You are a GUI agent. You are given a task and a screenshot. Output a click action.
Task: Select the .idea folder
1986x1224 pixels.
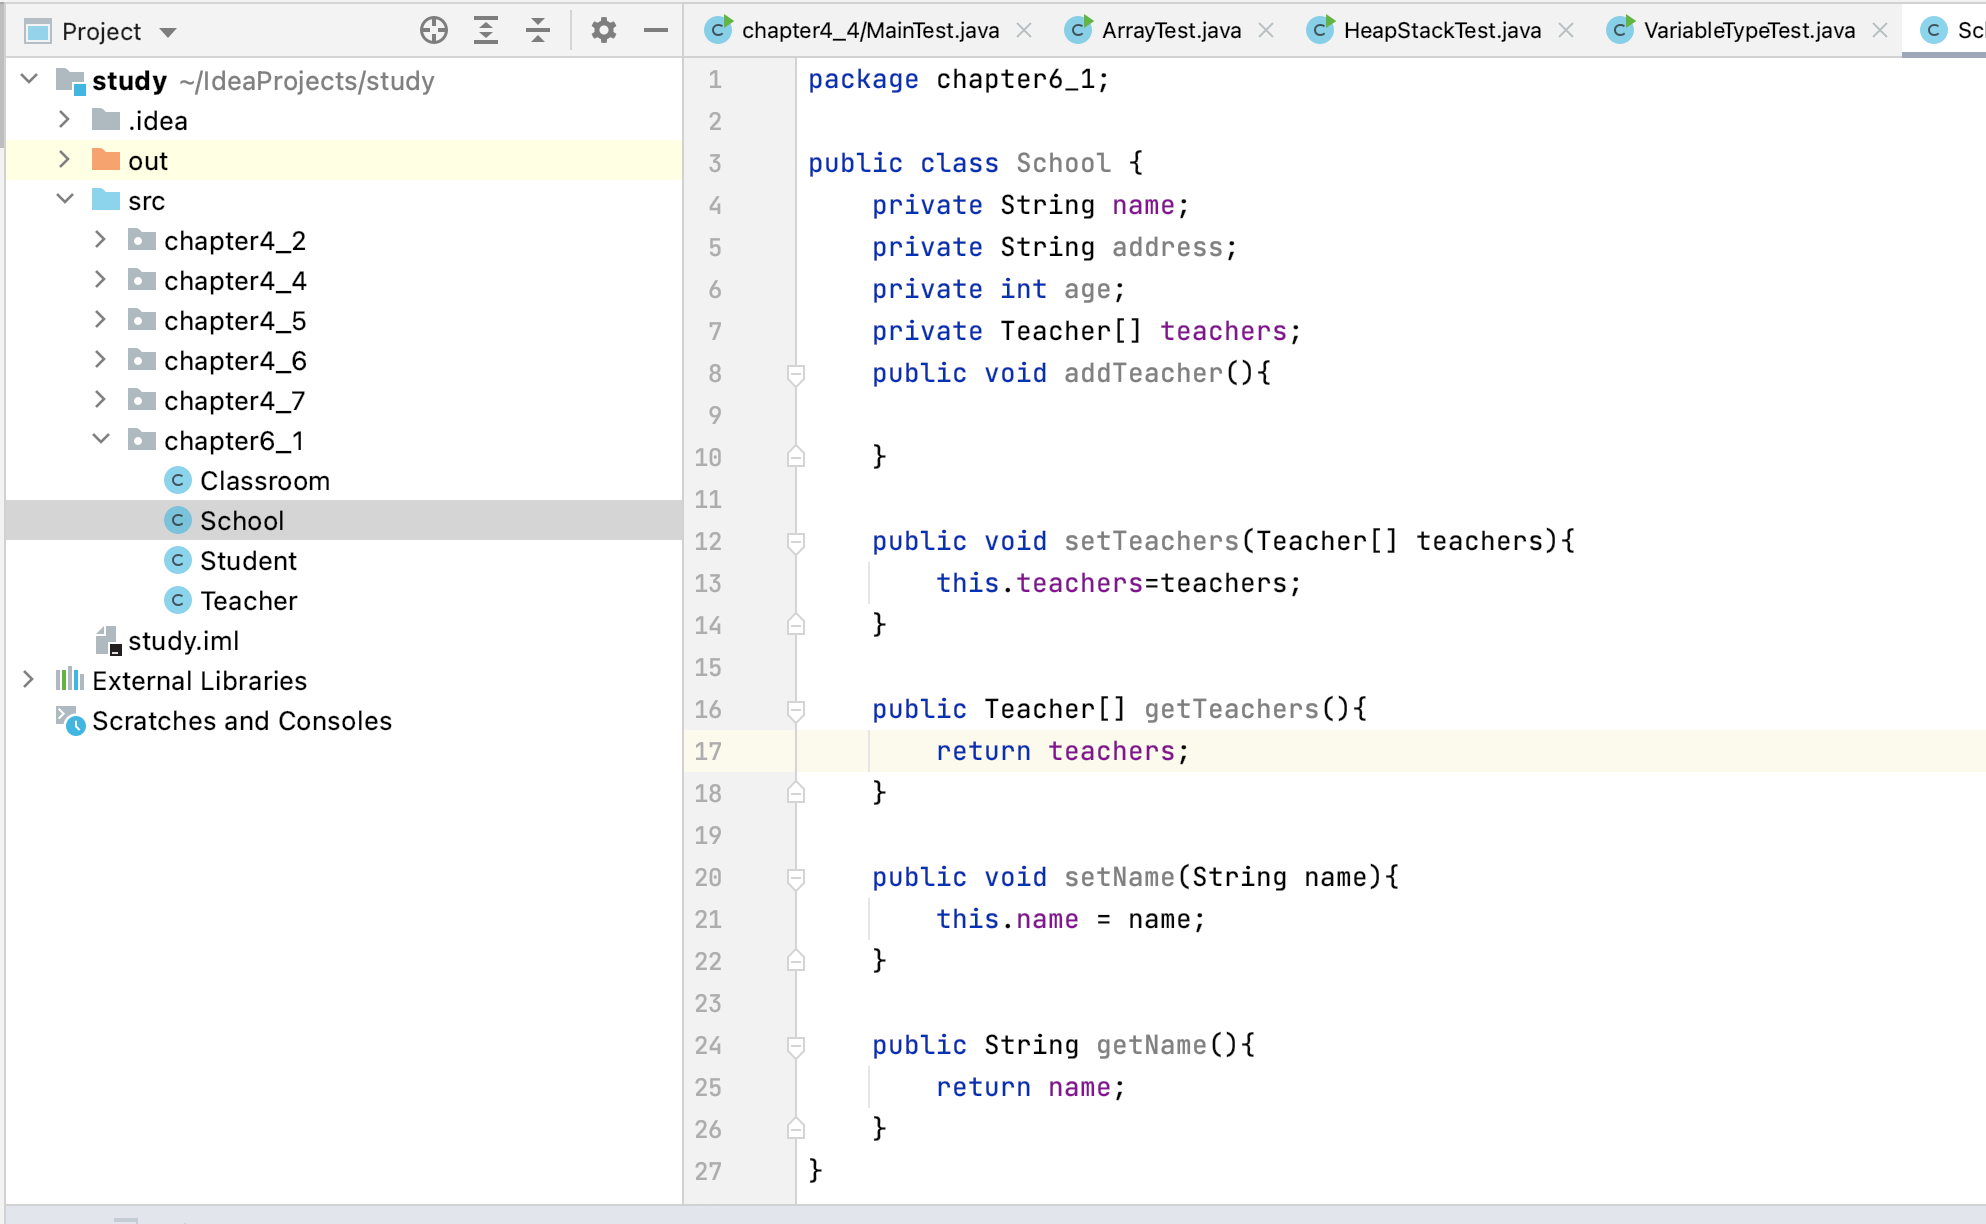tap(157, 121)
